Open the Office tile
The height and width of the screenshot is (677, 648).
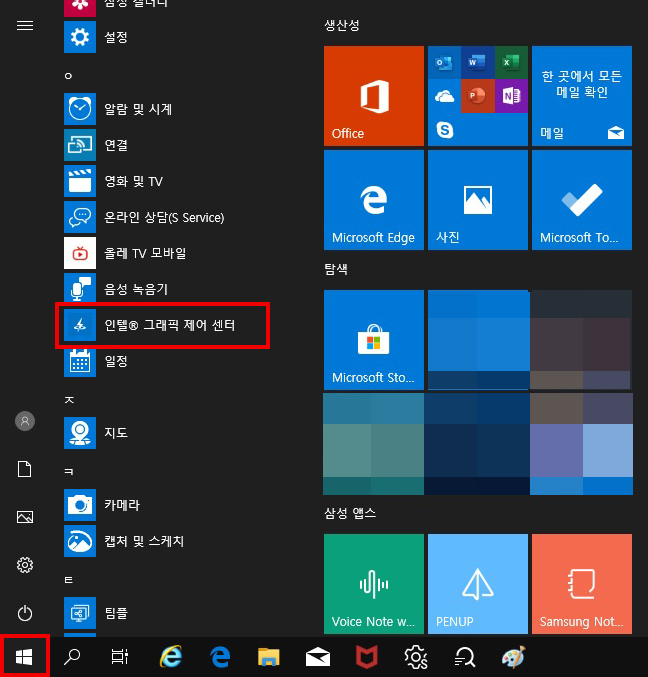point(373,96)
